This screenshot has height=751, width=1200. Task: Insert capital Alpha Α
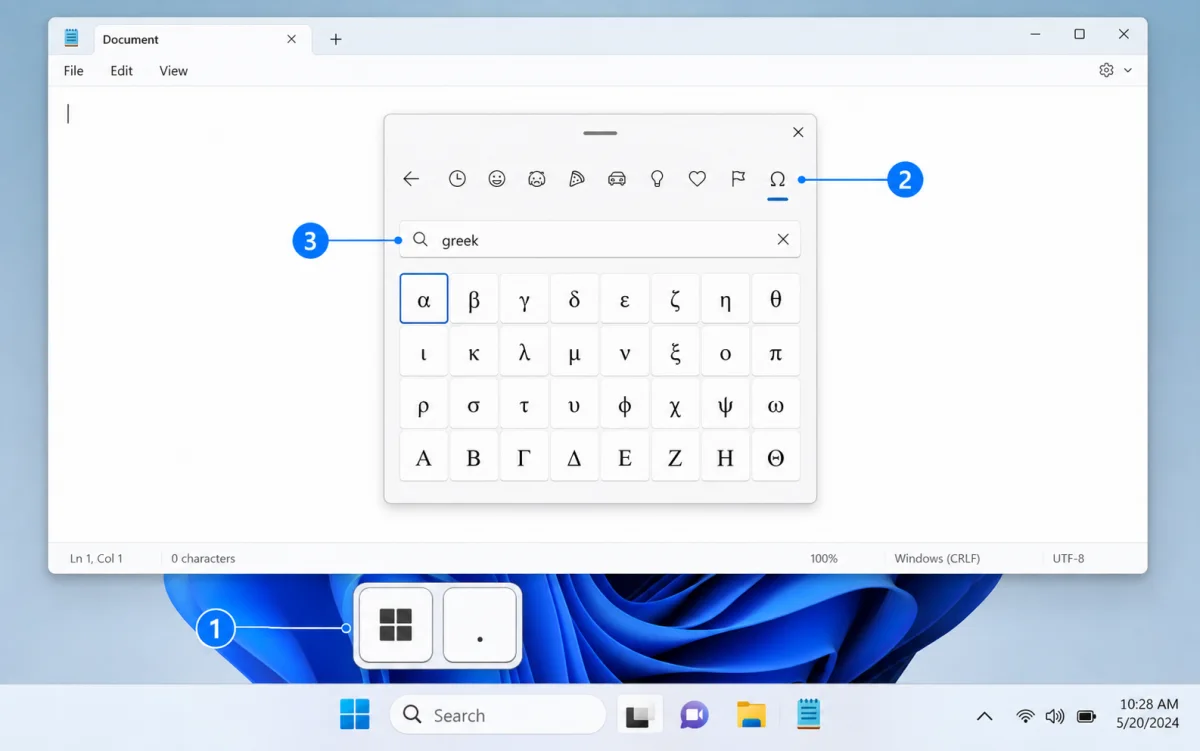pos(424,457)
